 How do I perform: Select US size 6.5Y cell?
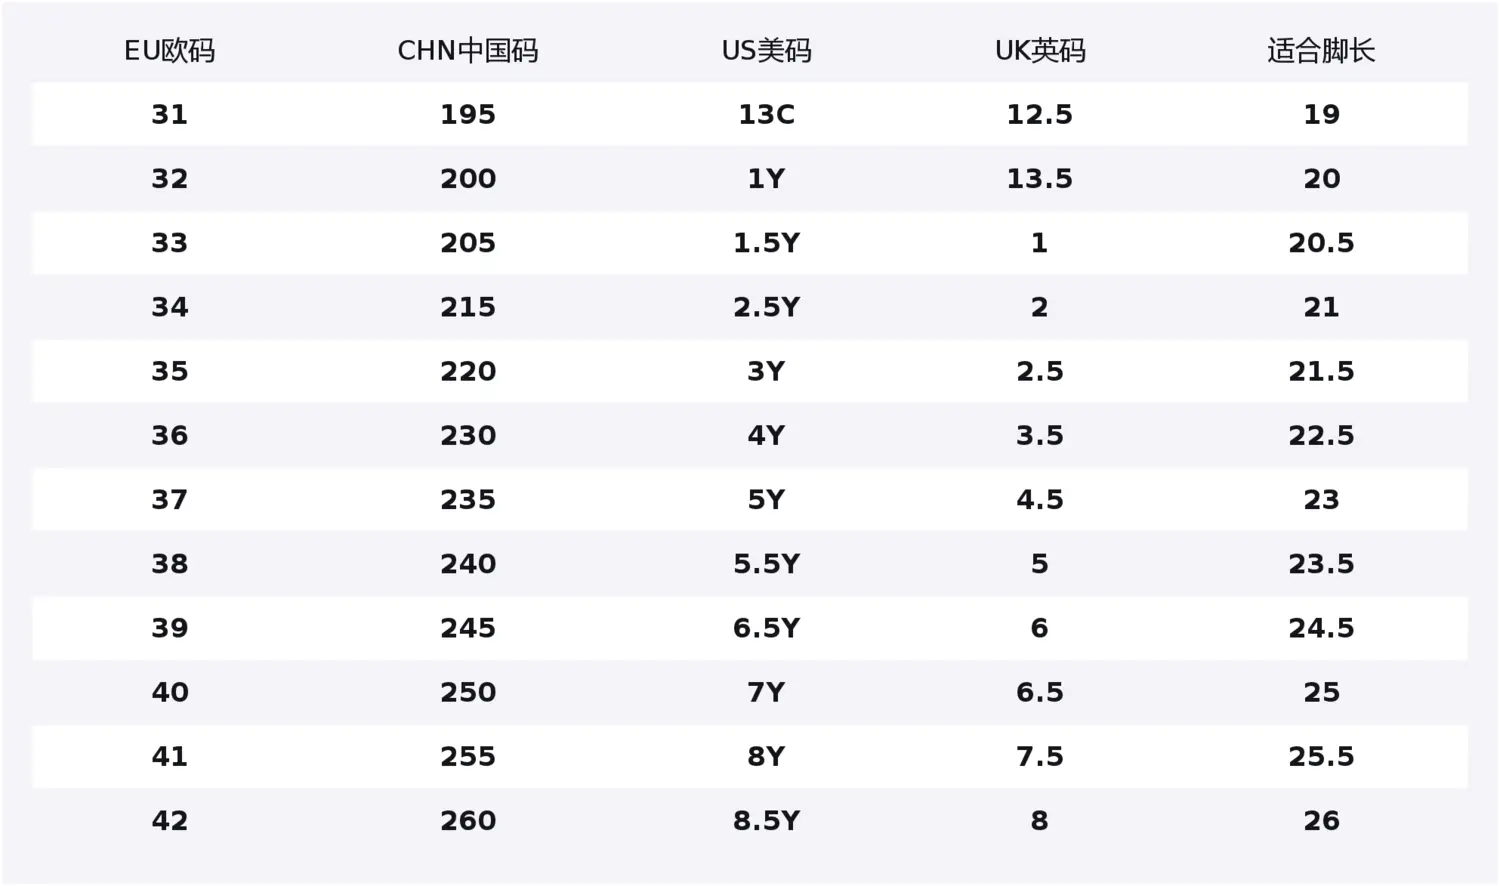click(x=766, y=628)
